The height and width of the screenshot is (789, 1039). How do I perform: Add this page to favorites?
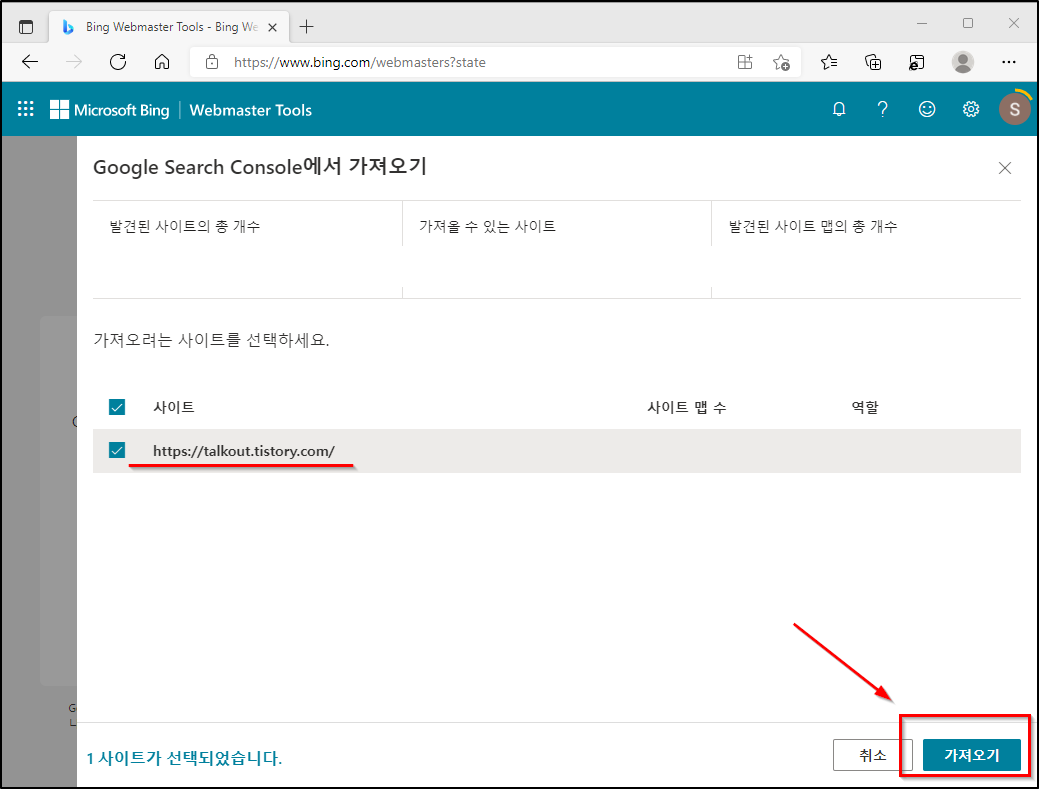pos(781,62)
